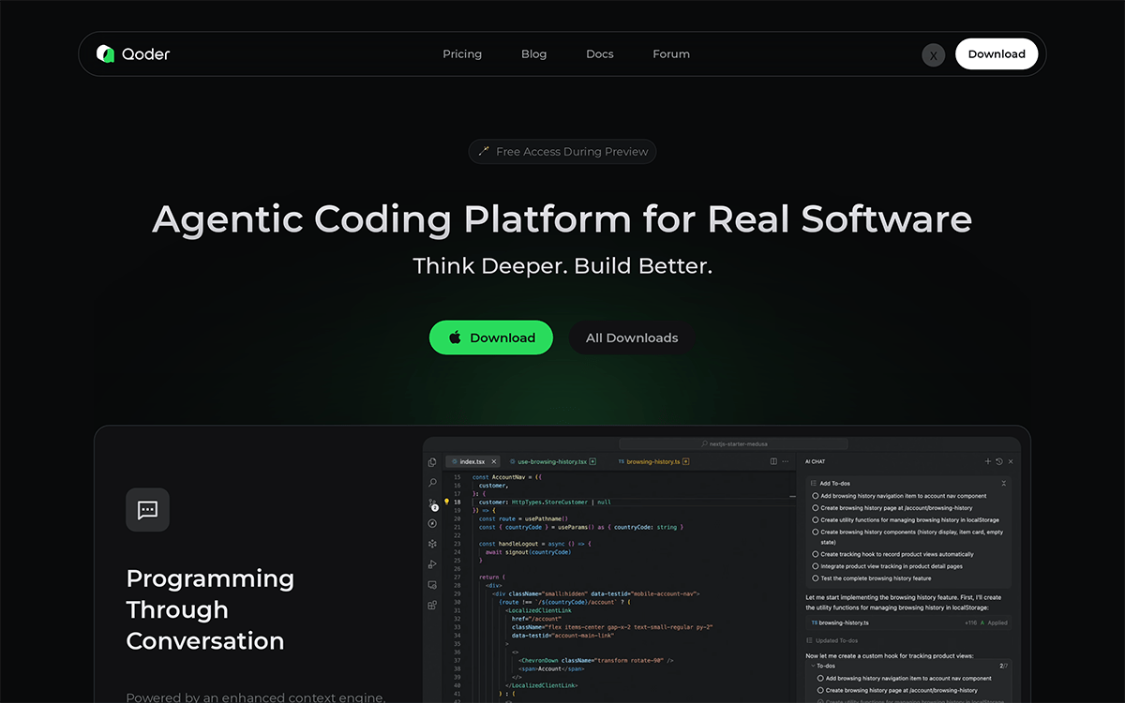This screenshot has height=703, width=1125.
Task: Open the Explorer icon in the IDE sidebar
Action: 433,464
